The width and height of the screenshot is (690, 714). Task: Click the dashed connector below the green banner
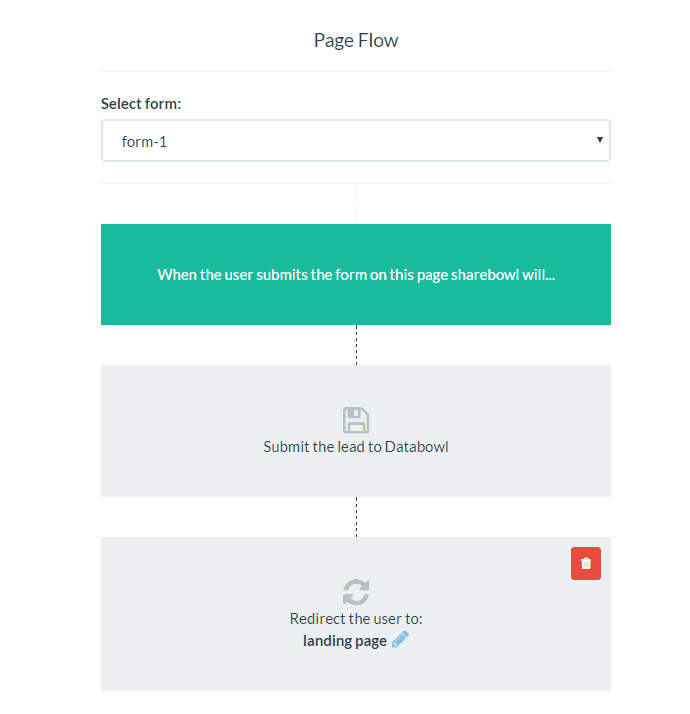pos(356,345)
